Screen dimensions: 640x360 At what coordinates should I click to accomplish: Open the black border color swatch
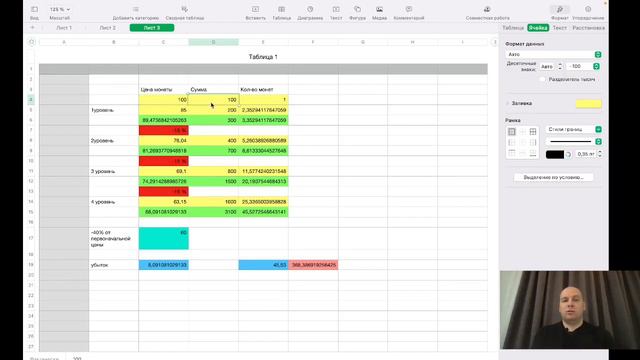pyautogui.click(x=555, y=154)
